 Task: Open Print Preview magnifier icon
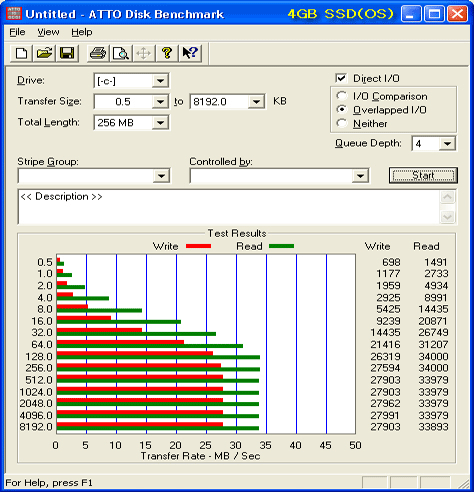(x=121, y=53)
